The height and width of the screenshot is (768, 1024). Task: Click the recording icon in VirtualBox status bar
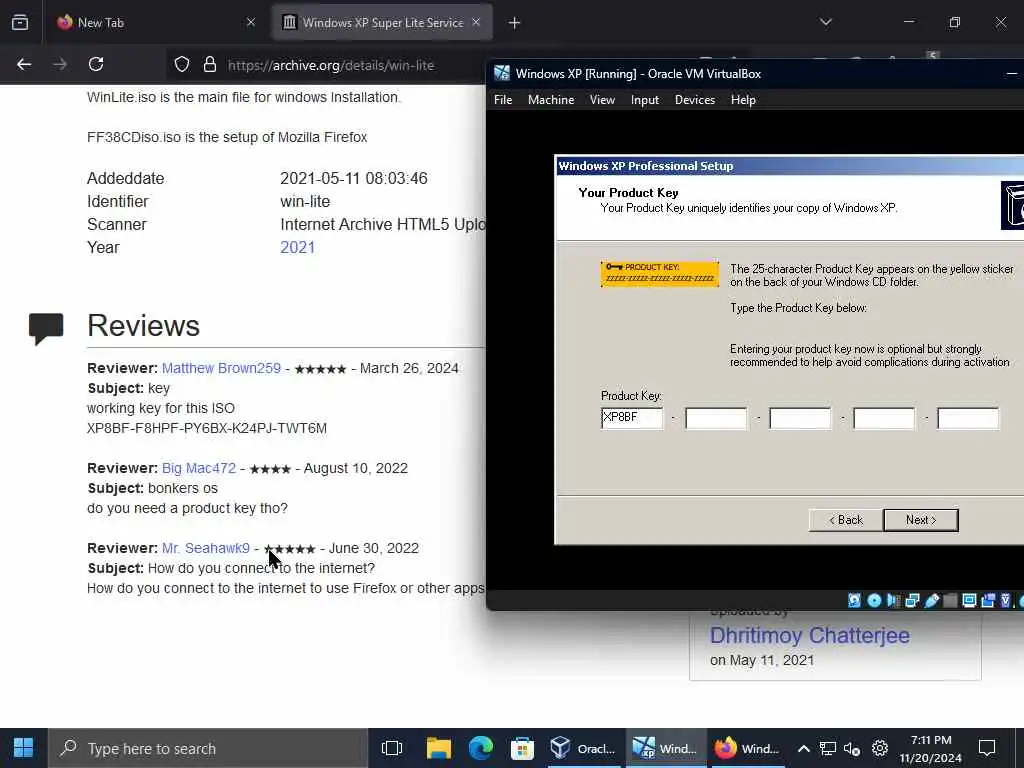point(988,600)
